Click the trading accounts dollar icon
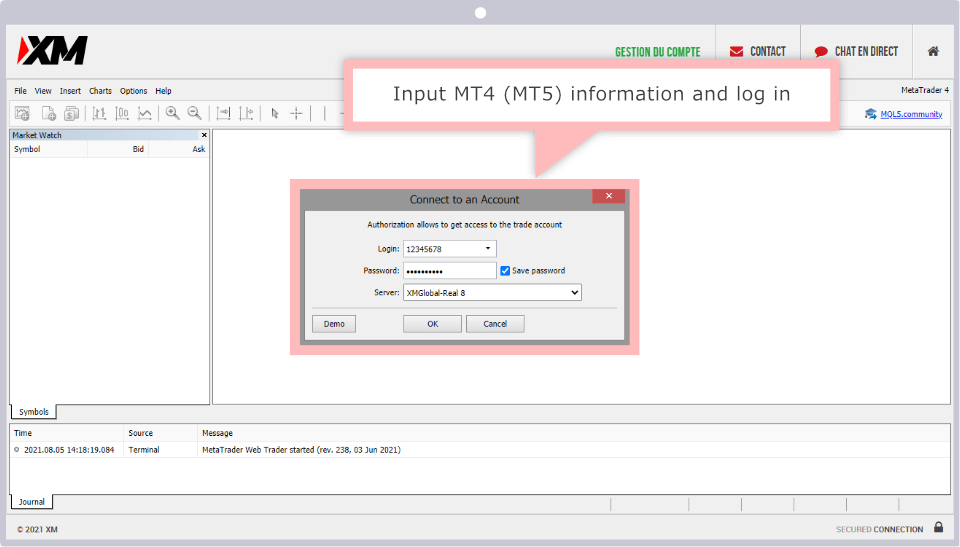Viewport: 960px width, 547px height. 72,113
